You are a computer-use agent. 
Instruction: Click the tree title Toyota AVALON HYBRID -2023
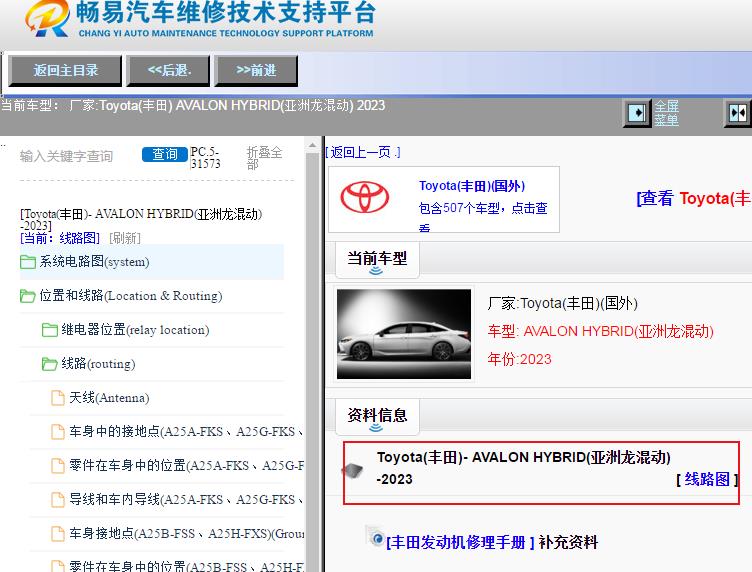pyautogui.click(x=141, y=220)
